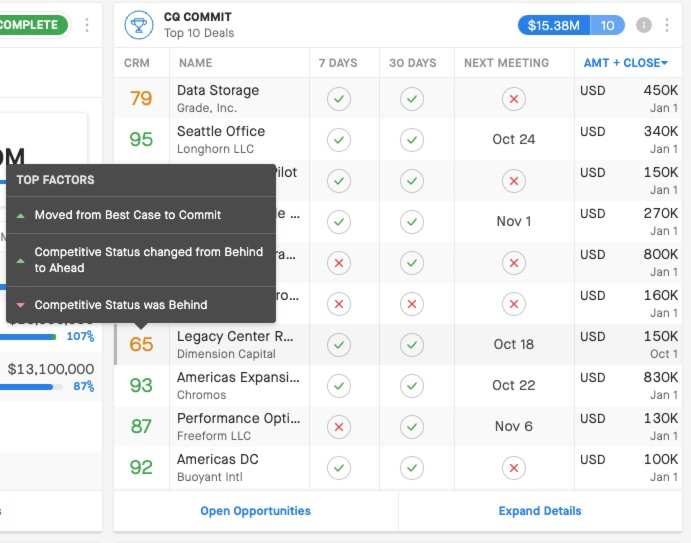Screen dimensions: 691x543
Task: Click the Nov 6 next meeting date
Action: 514,426
